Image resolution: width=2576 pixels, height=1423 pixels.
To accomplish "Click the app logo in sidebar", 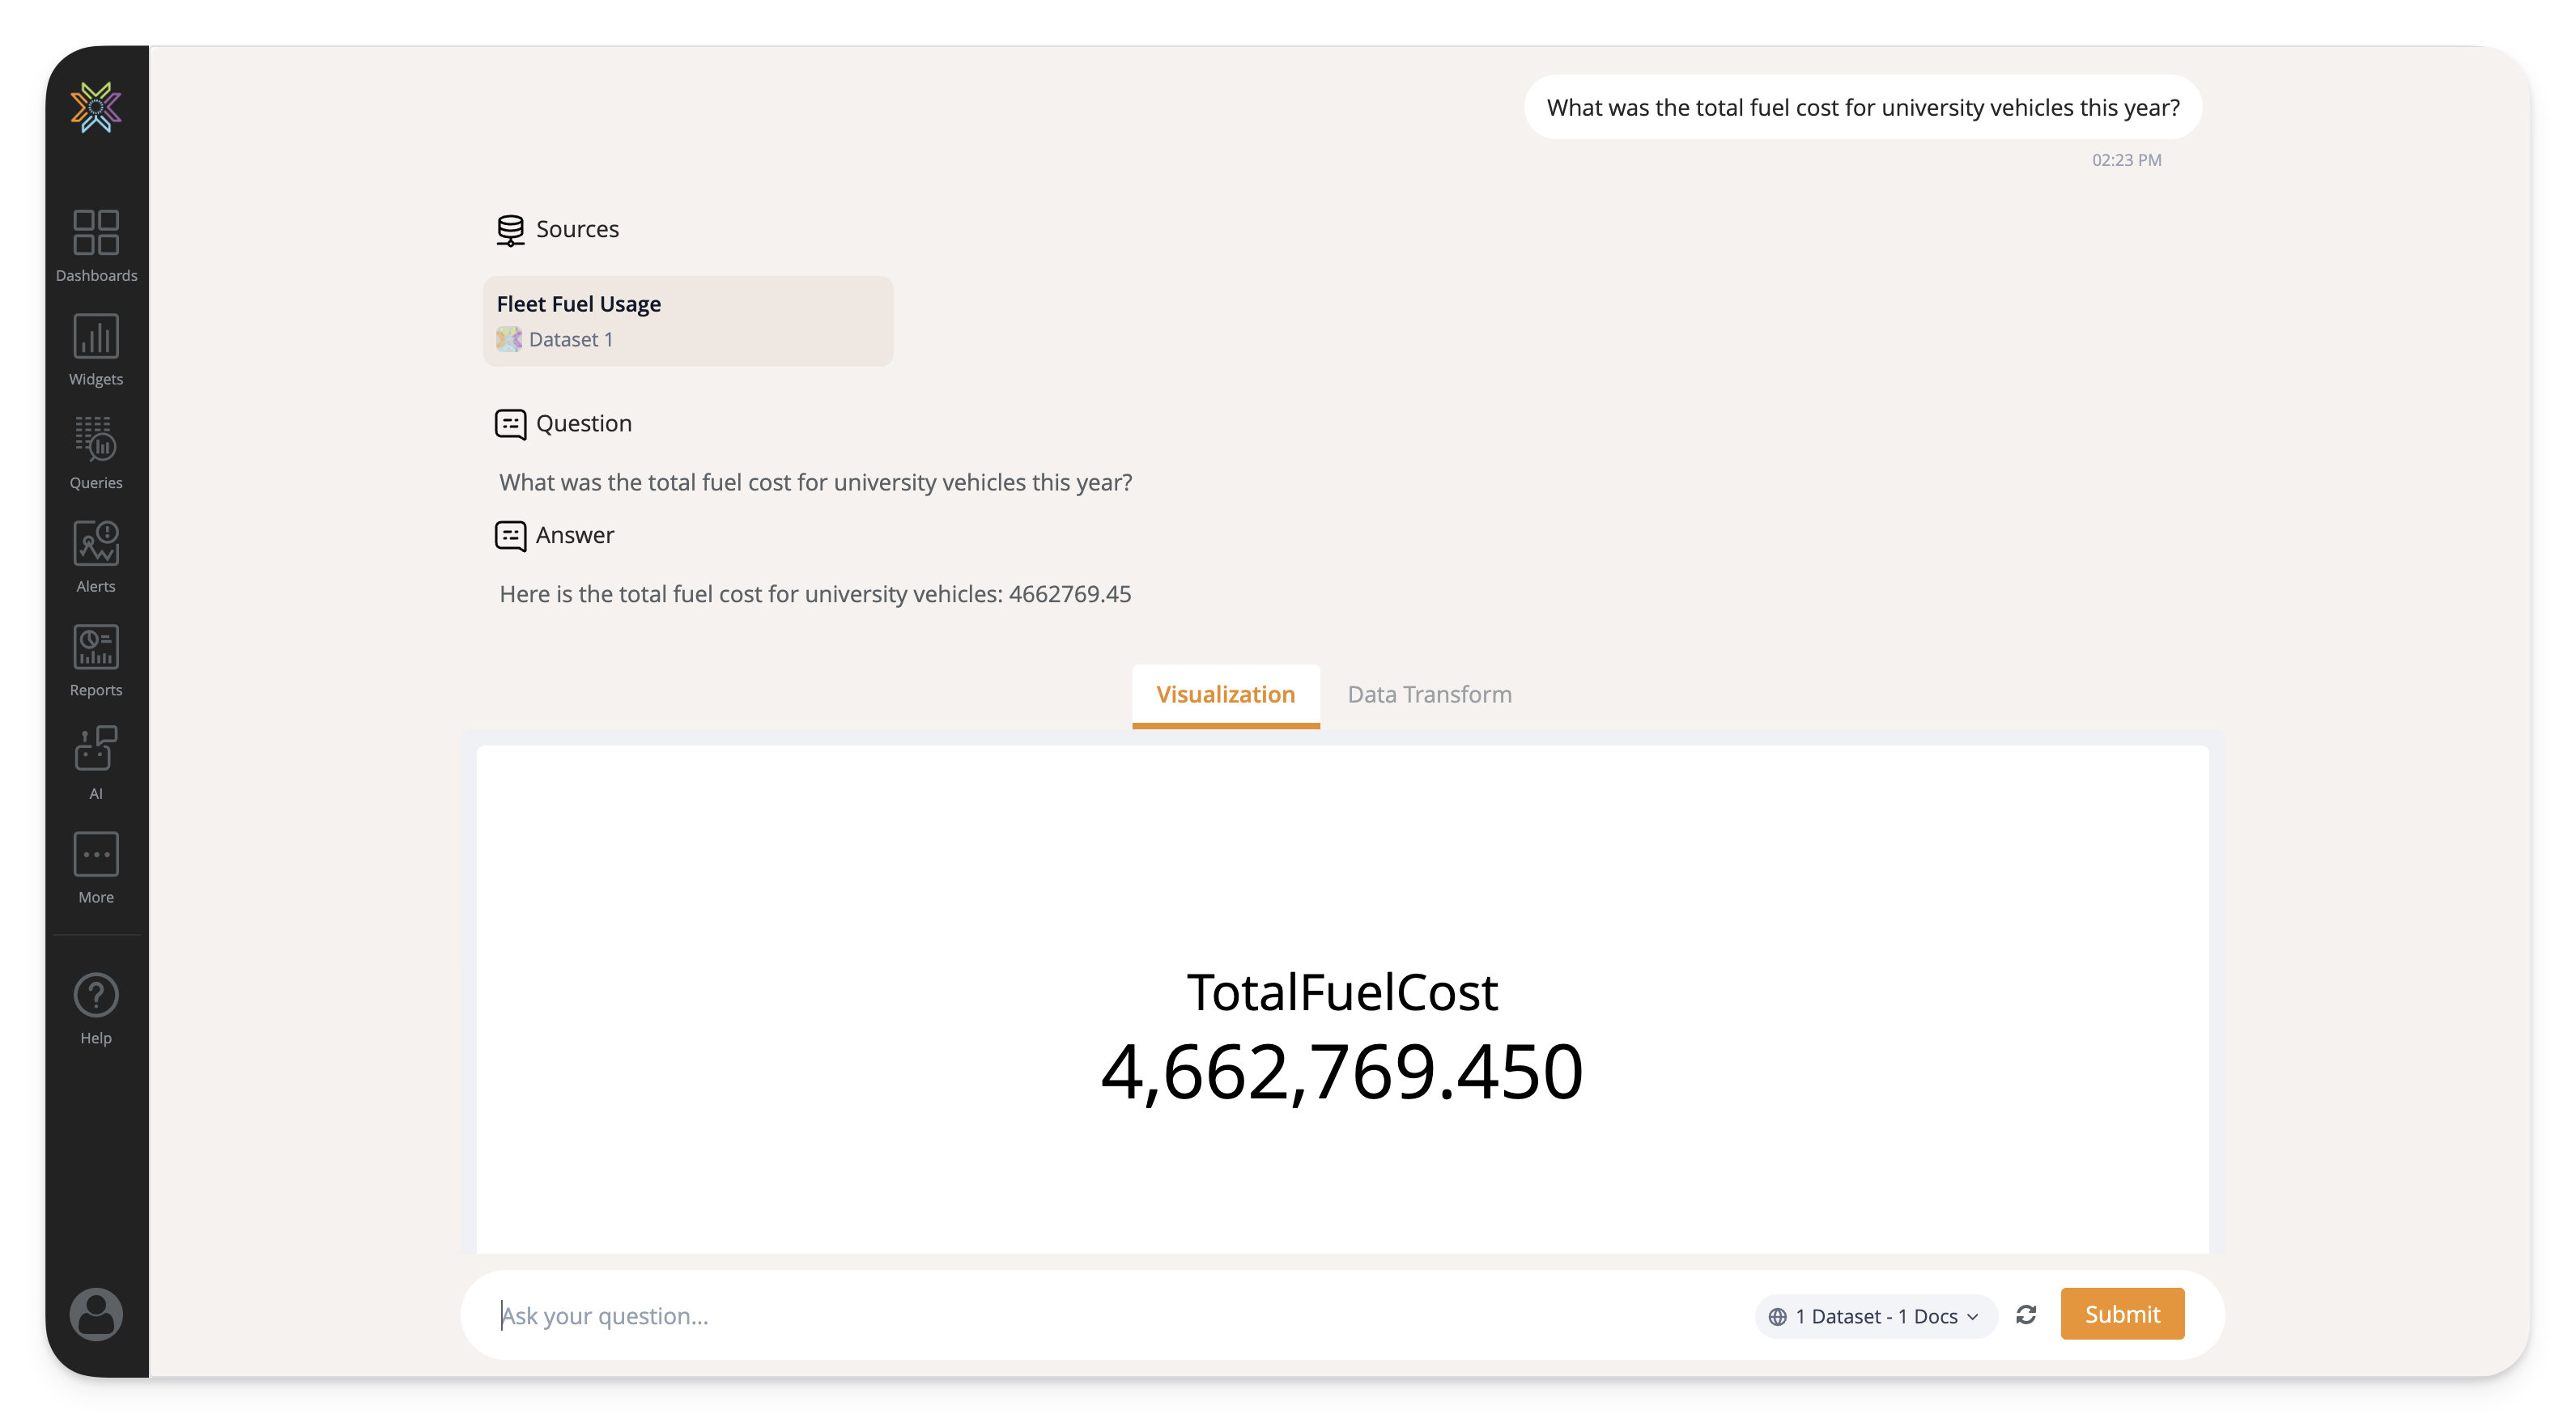I will (x=96, y=107).
